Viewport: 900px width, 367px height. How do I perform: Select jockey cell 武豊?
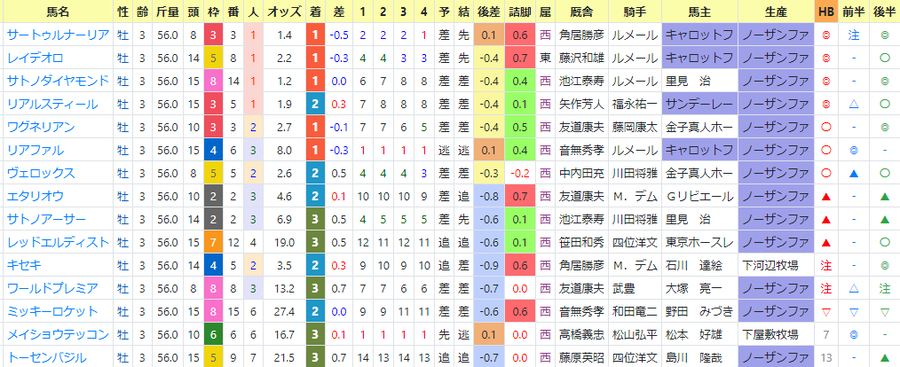click(x=634, y=288)
